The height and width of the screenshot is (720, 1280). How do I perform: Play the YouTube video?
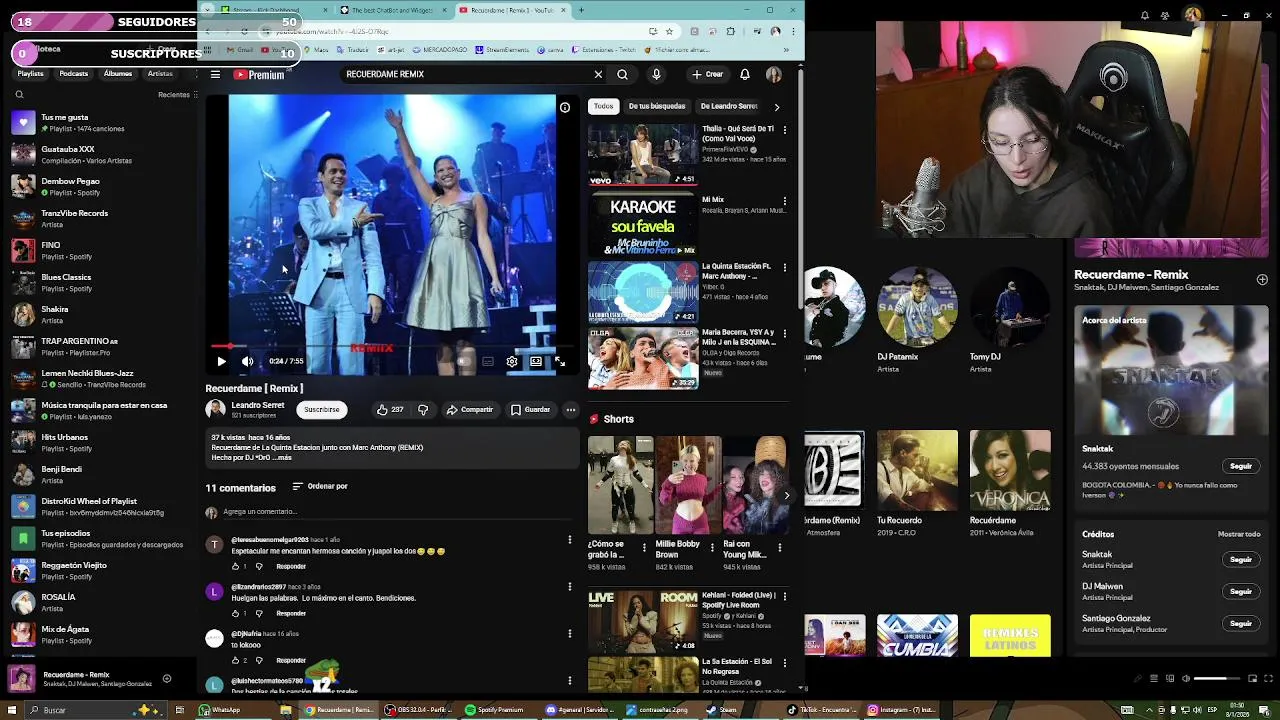(221, 361)
